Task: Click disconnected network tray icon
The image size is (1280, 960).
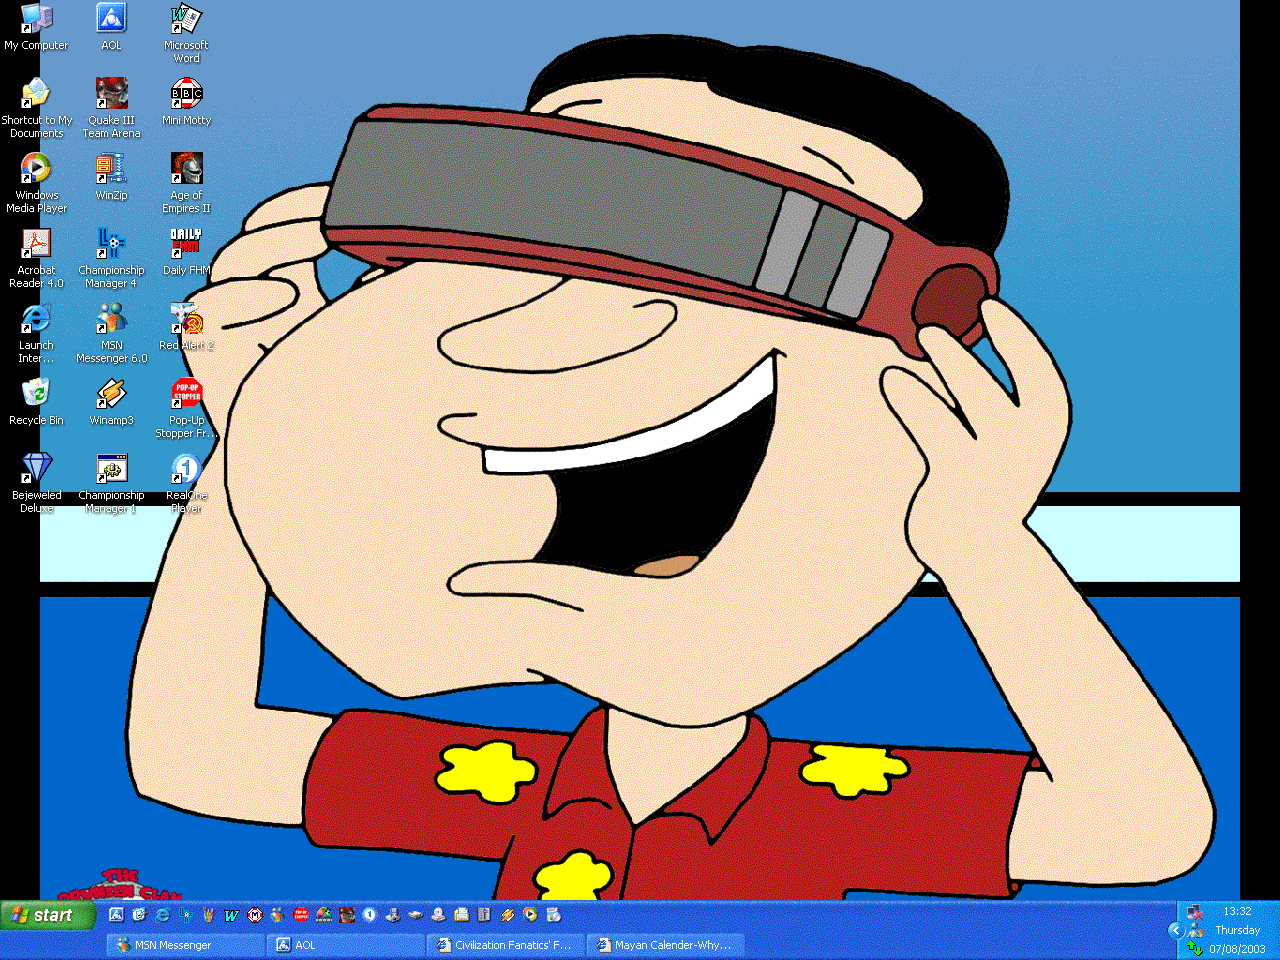Action: pyautogui.click(x=1195, y=913)
